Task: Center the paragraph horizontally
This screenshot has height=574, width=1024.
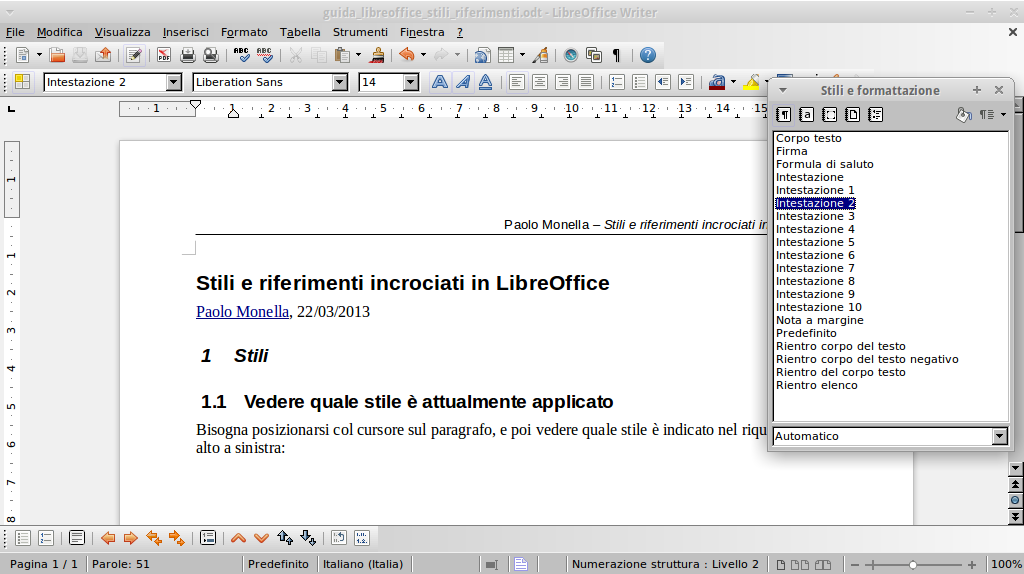Action: pyautogui.click(x=539, y=82)
